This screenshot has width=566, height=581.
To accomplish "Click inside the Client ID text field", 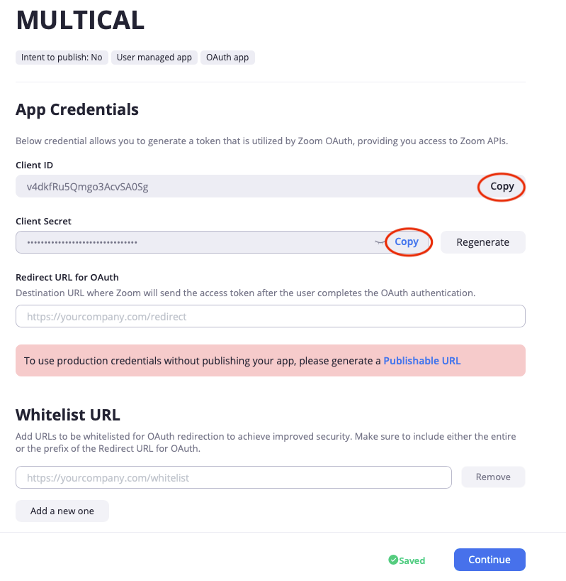I will point(246,186).
